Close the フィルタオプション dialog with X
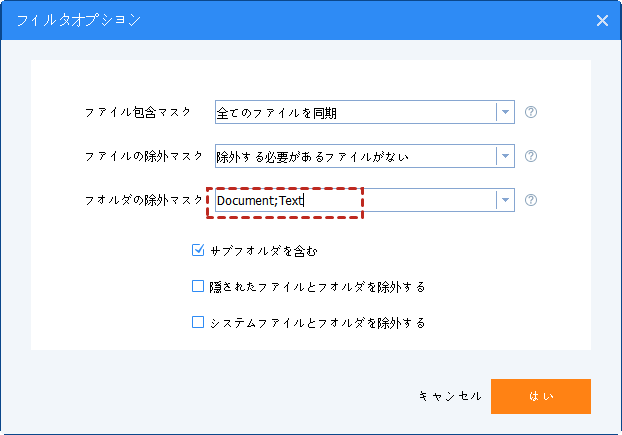This screenshot has height=435, width=622. coord(602,19)
